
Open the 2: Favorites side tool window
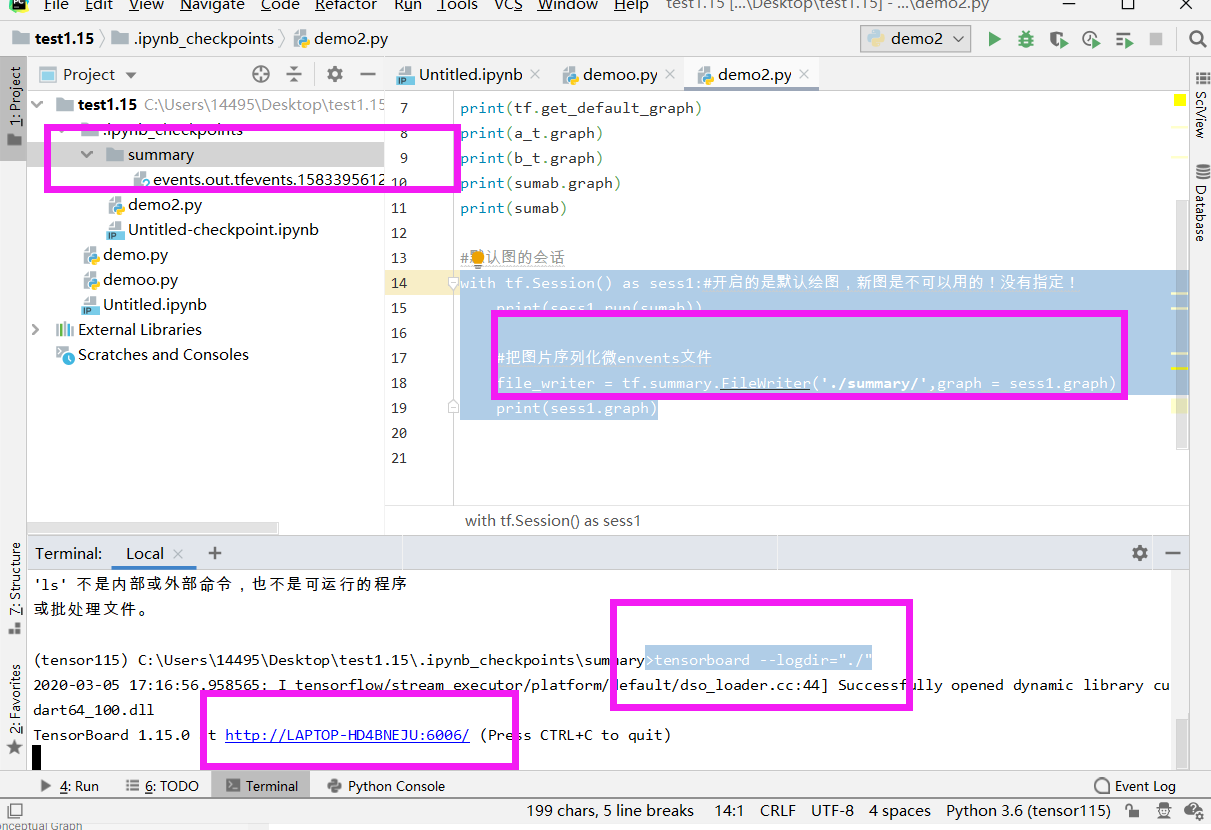tap(14, 710)
